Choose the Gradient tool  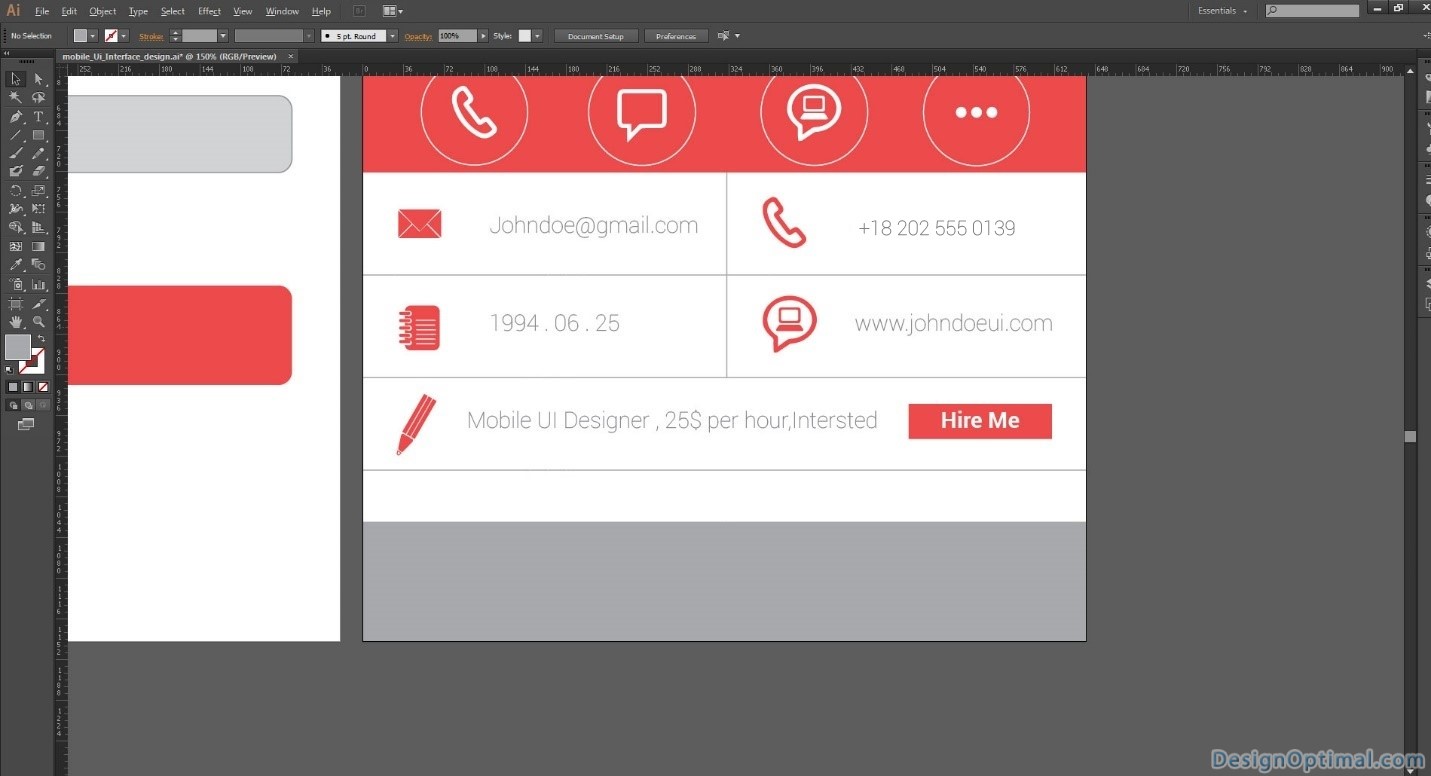point(38,246)
